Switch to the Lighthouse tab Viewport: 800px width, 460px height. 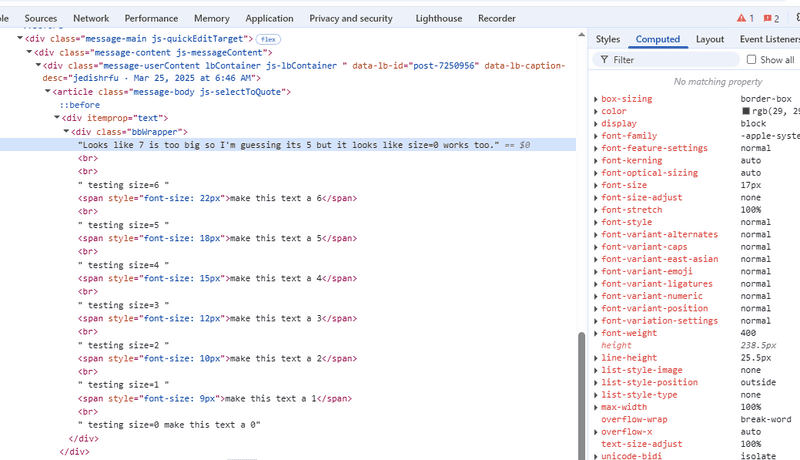[438, 18]
